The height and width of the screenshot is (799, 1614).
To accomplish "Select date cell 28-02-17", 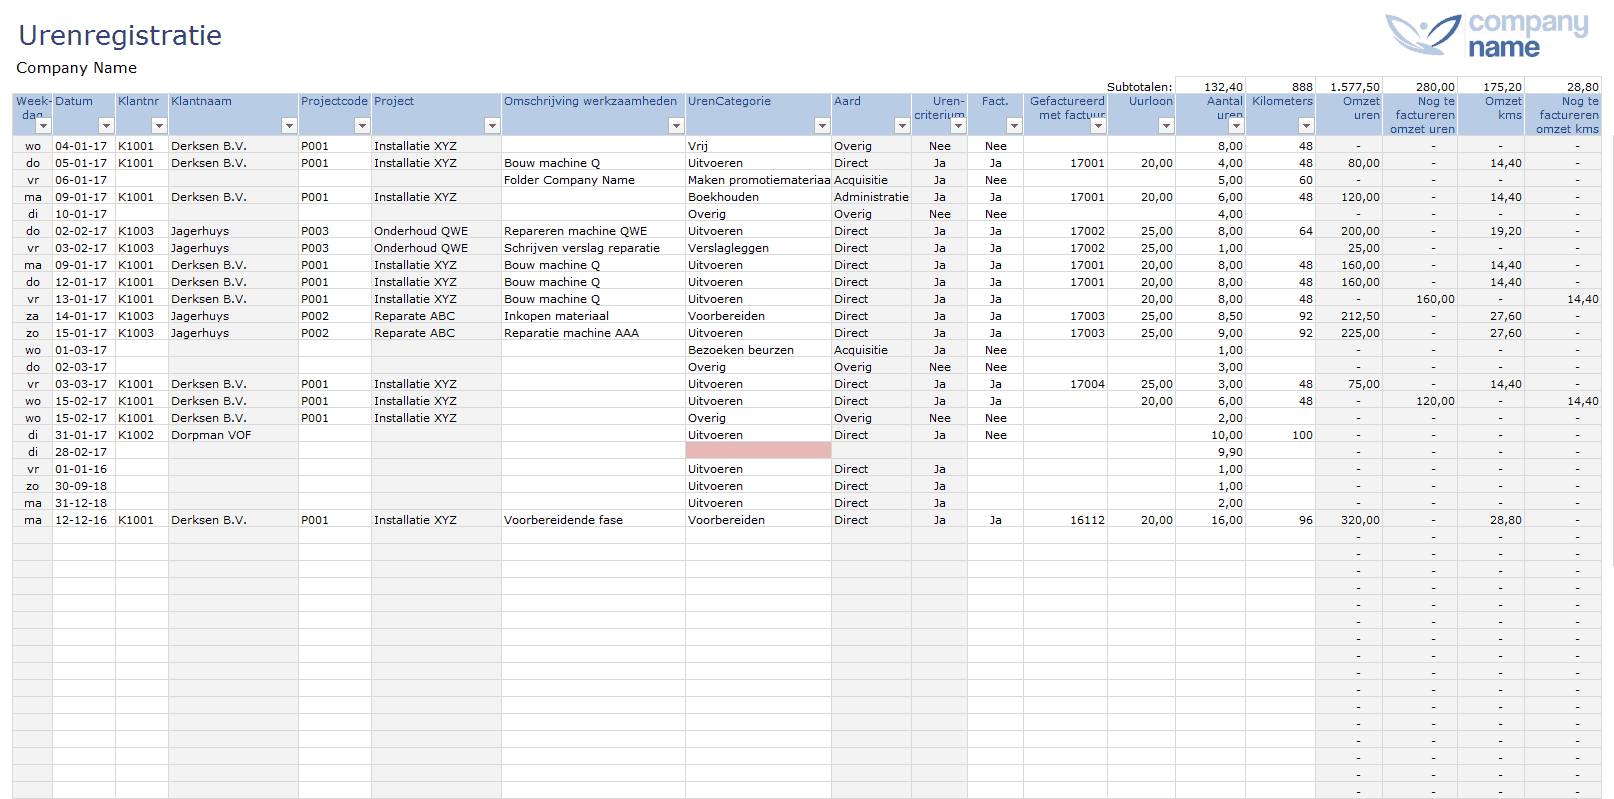I will coord(83,452).
